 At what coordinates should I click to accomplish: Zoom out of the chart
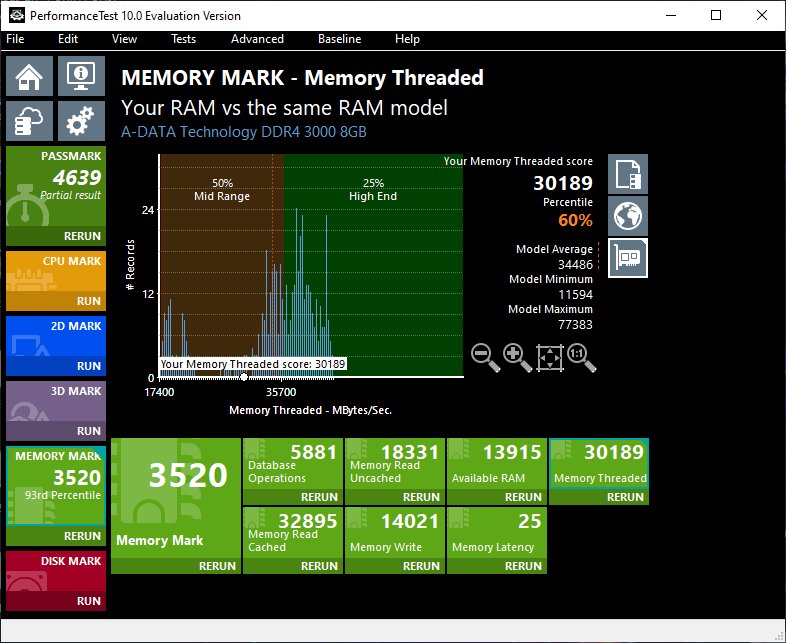tap(485, 357)
